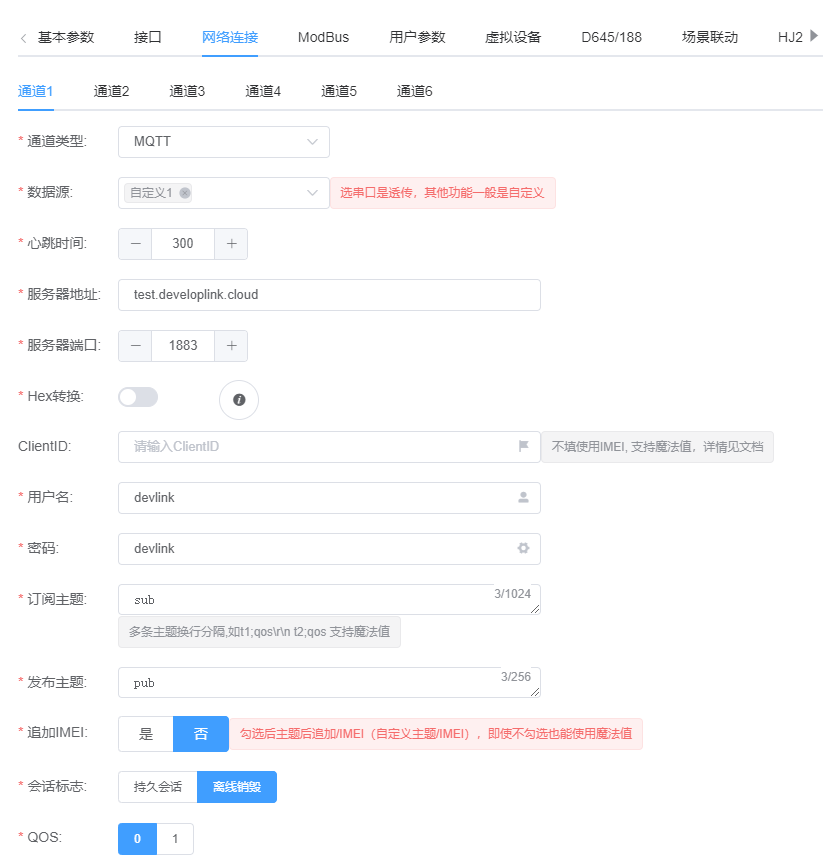
Task: Set QOS to 1
Action: [175, 839]
